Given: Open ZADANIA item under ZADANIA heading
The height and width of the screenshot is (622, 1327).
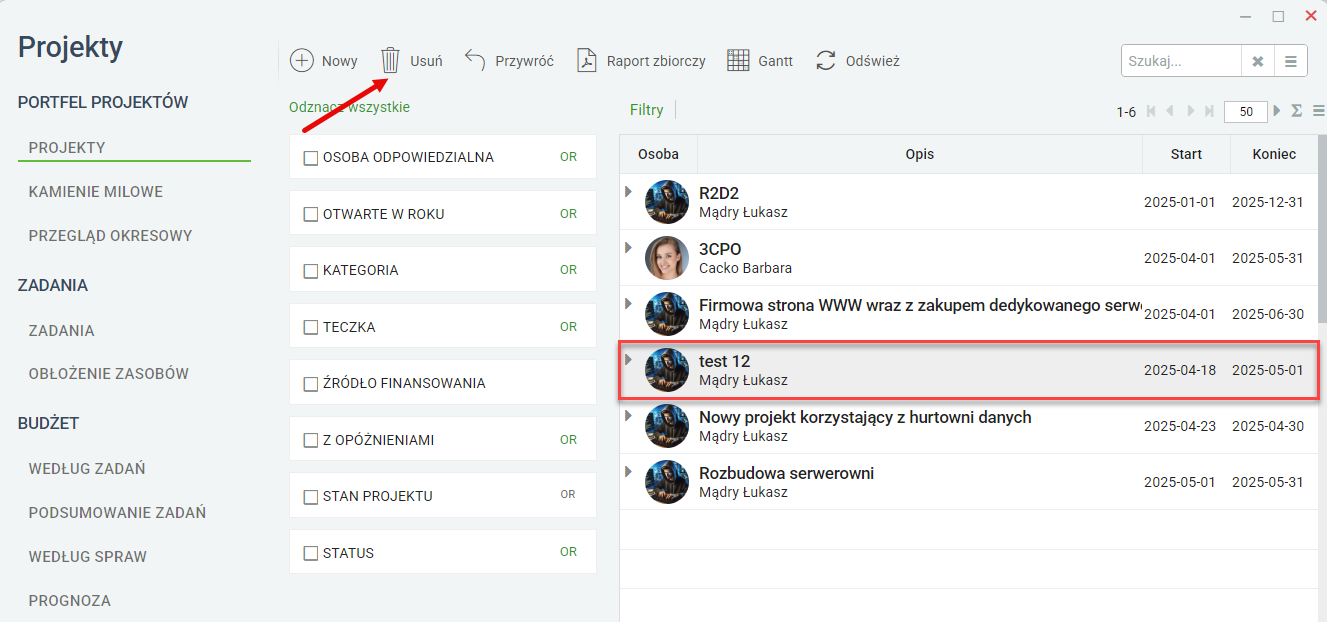Looking at the screenshot, I should [x=62, y=330].
